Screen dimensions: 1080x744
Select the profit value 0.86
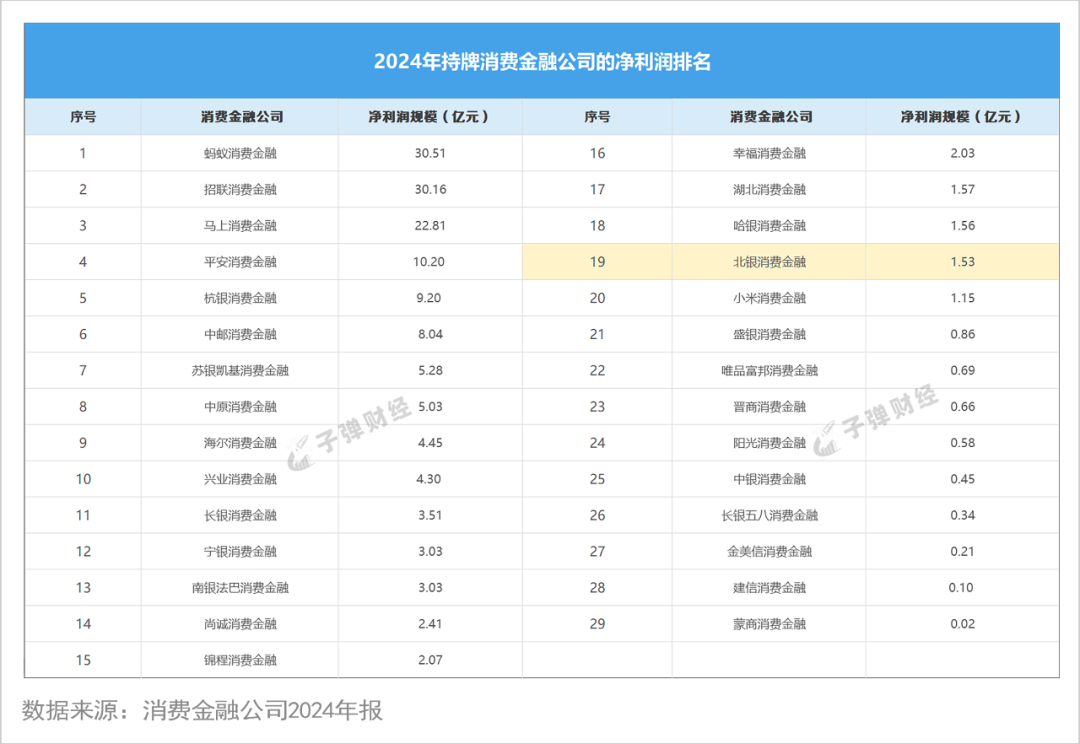click(x=962, y=334)
